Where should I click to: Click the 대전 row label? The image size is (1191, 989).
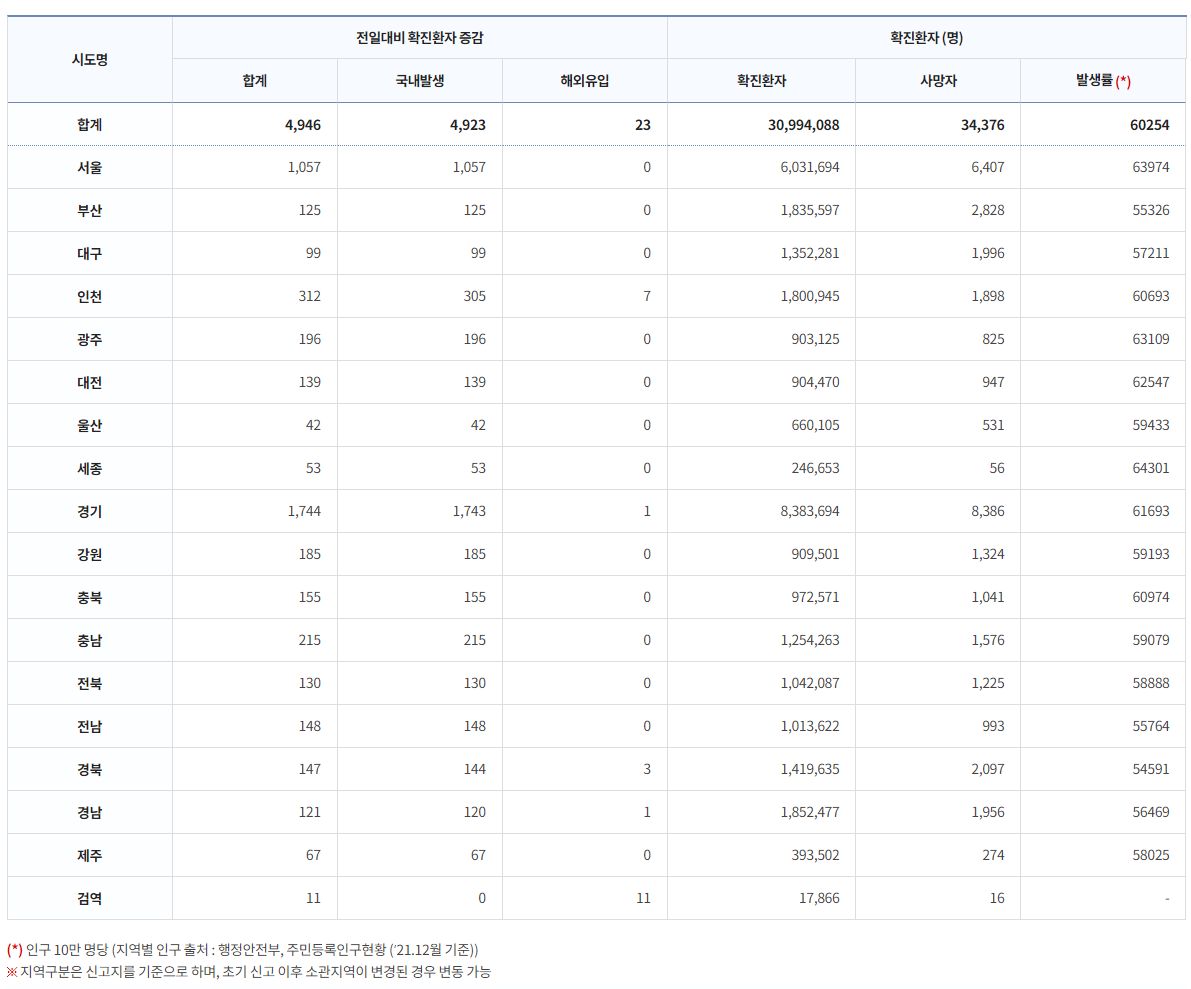[90, 382]
